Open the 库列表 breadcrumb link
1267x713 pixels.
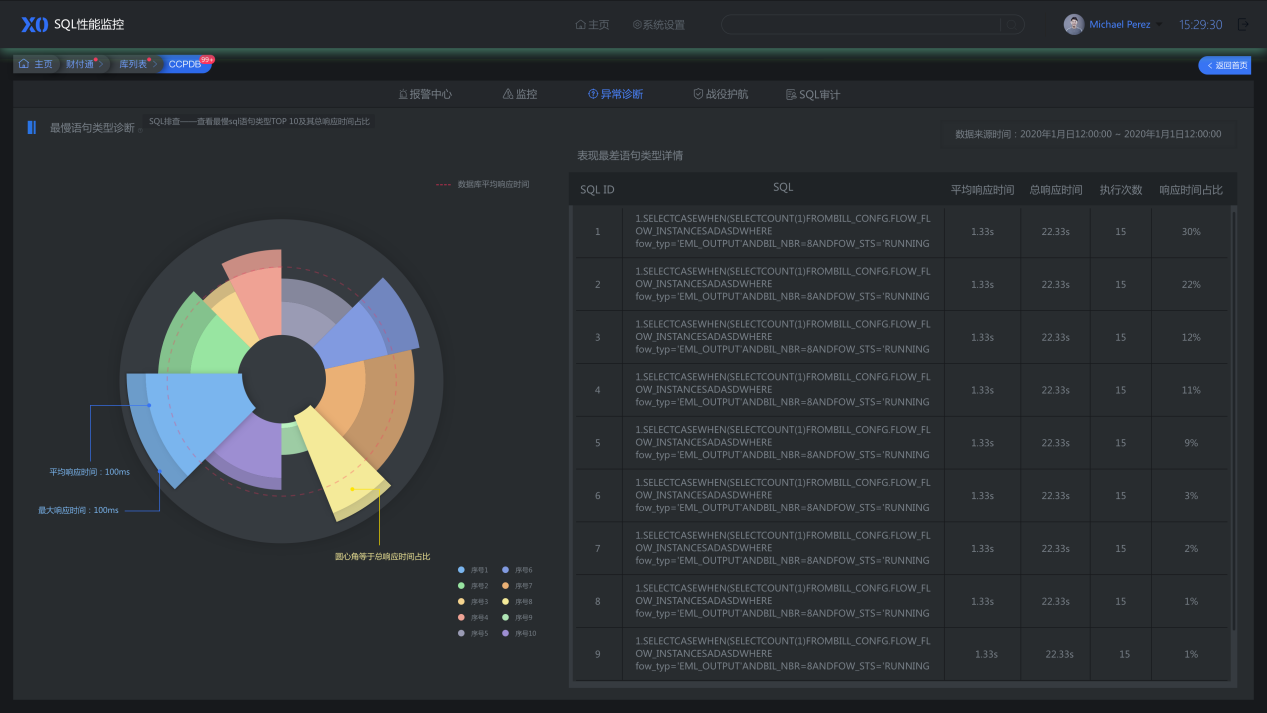point(133,64)
